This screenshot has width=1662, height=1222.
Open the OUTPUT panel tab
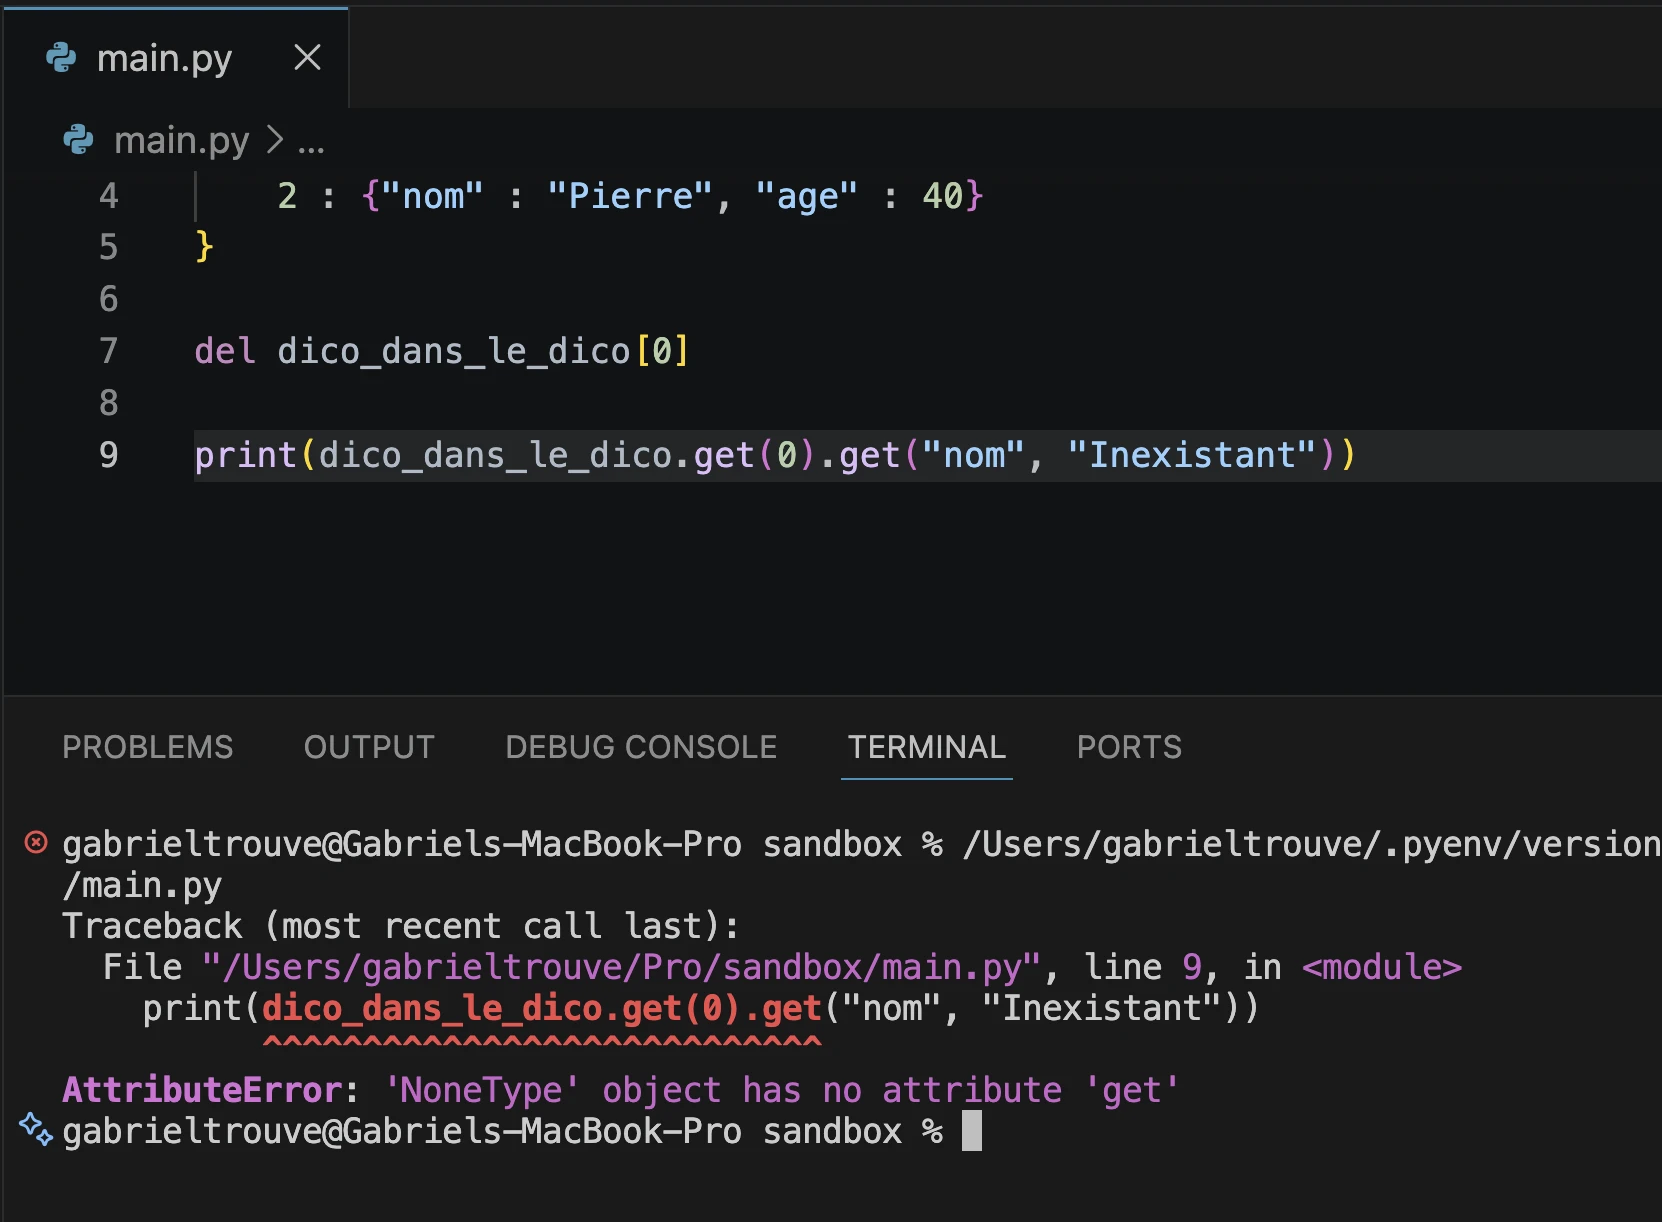click(369, 747)
